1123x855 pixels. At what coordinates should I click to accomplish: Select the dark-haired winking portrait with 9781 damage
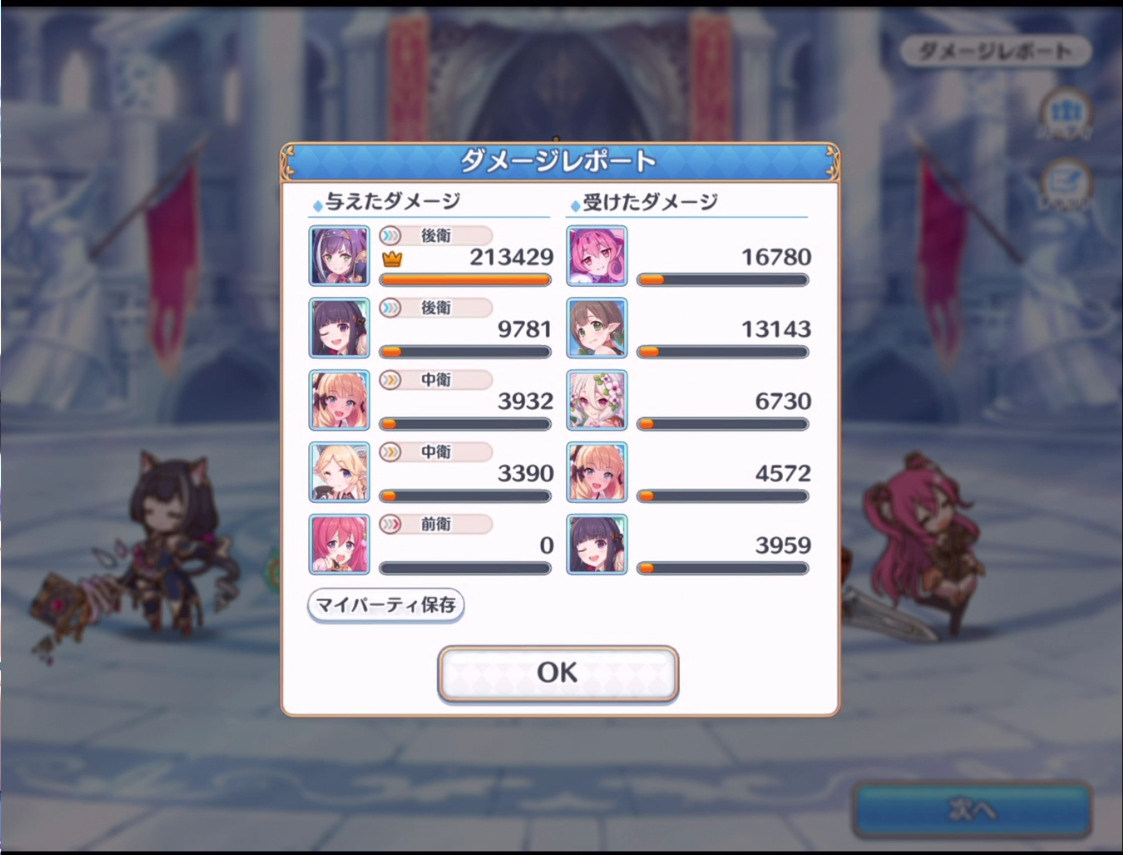coord(339,328)
